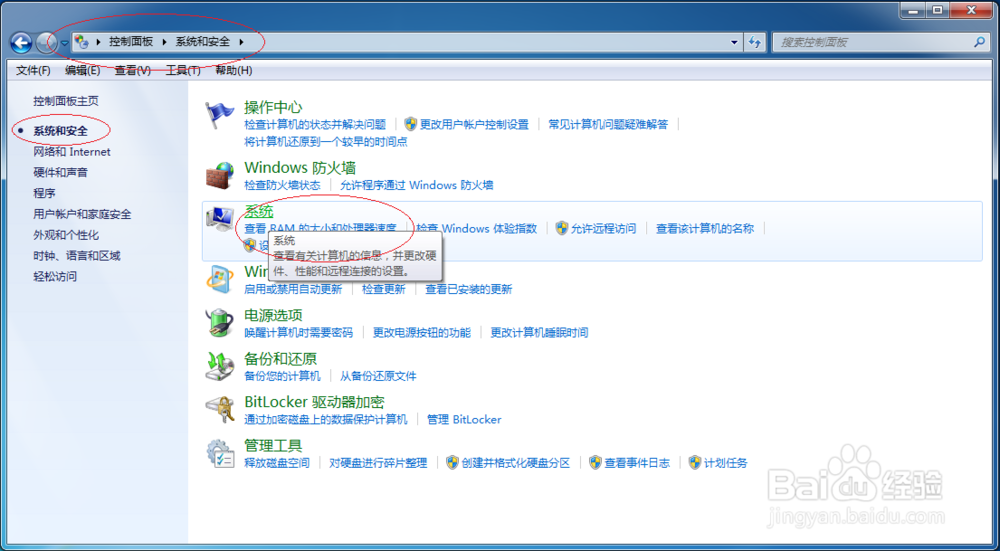The width and height of the screenshot is (1000, 551).
Task: Open the Windows Update icon
Action: click(x=219, y=279)
